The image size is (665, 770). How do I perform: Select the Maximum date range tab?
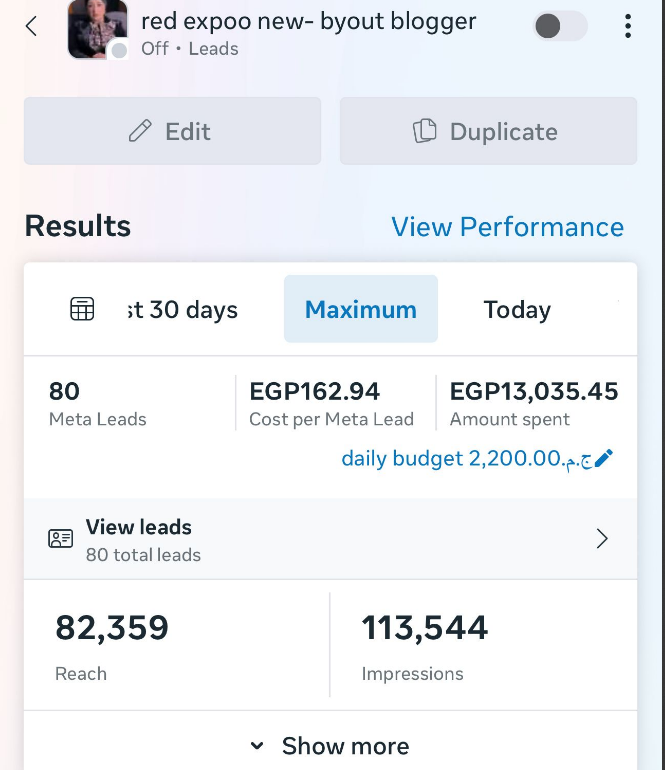(361, 310)
